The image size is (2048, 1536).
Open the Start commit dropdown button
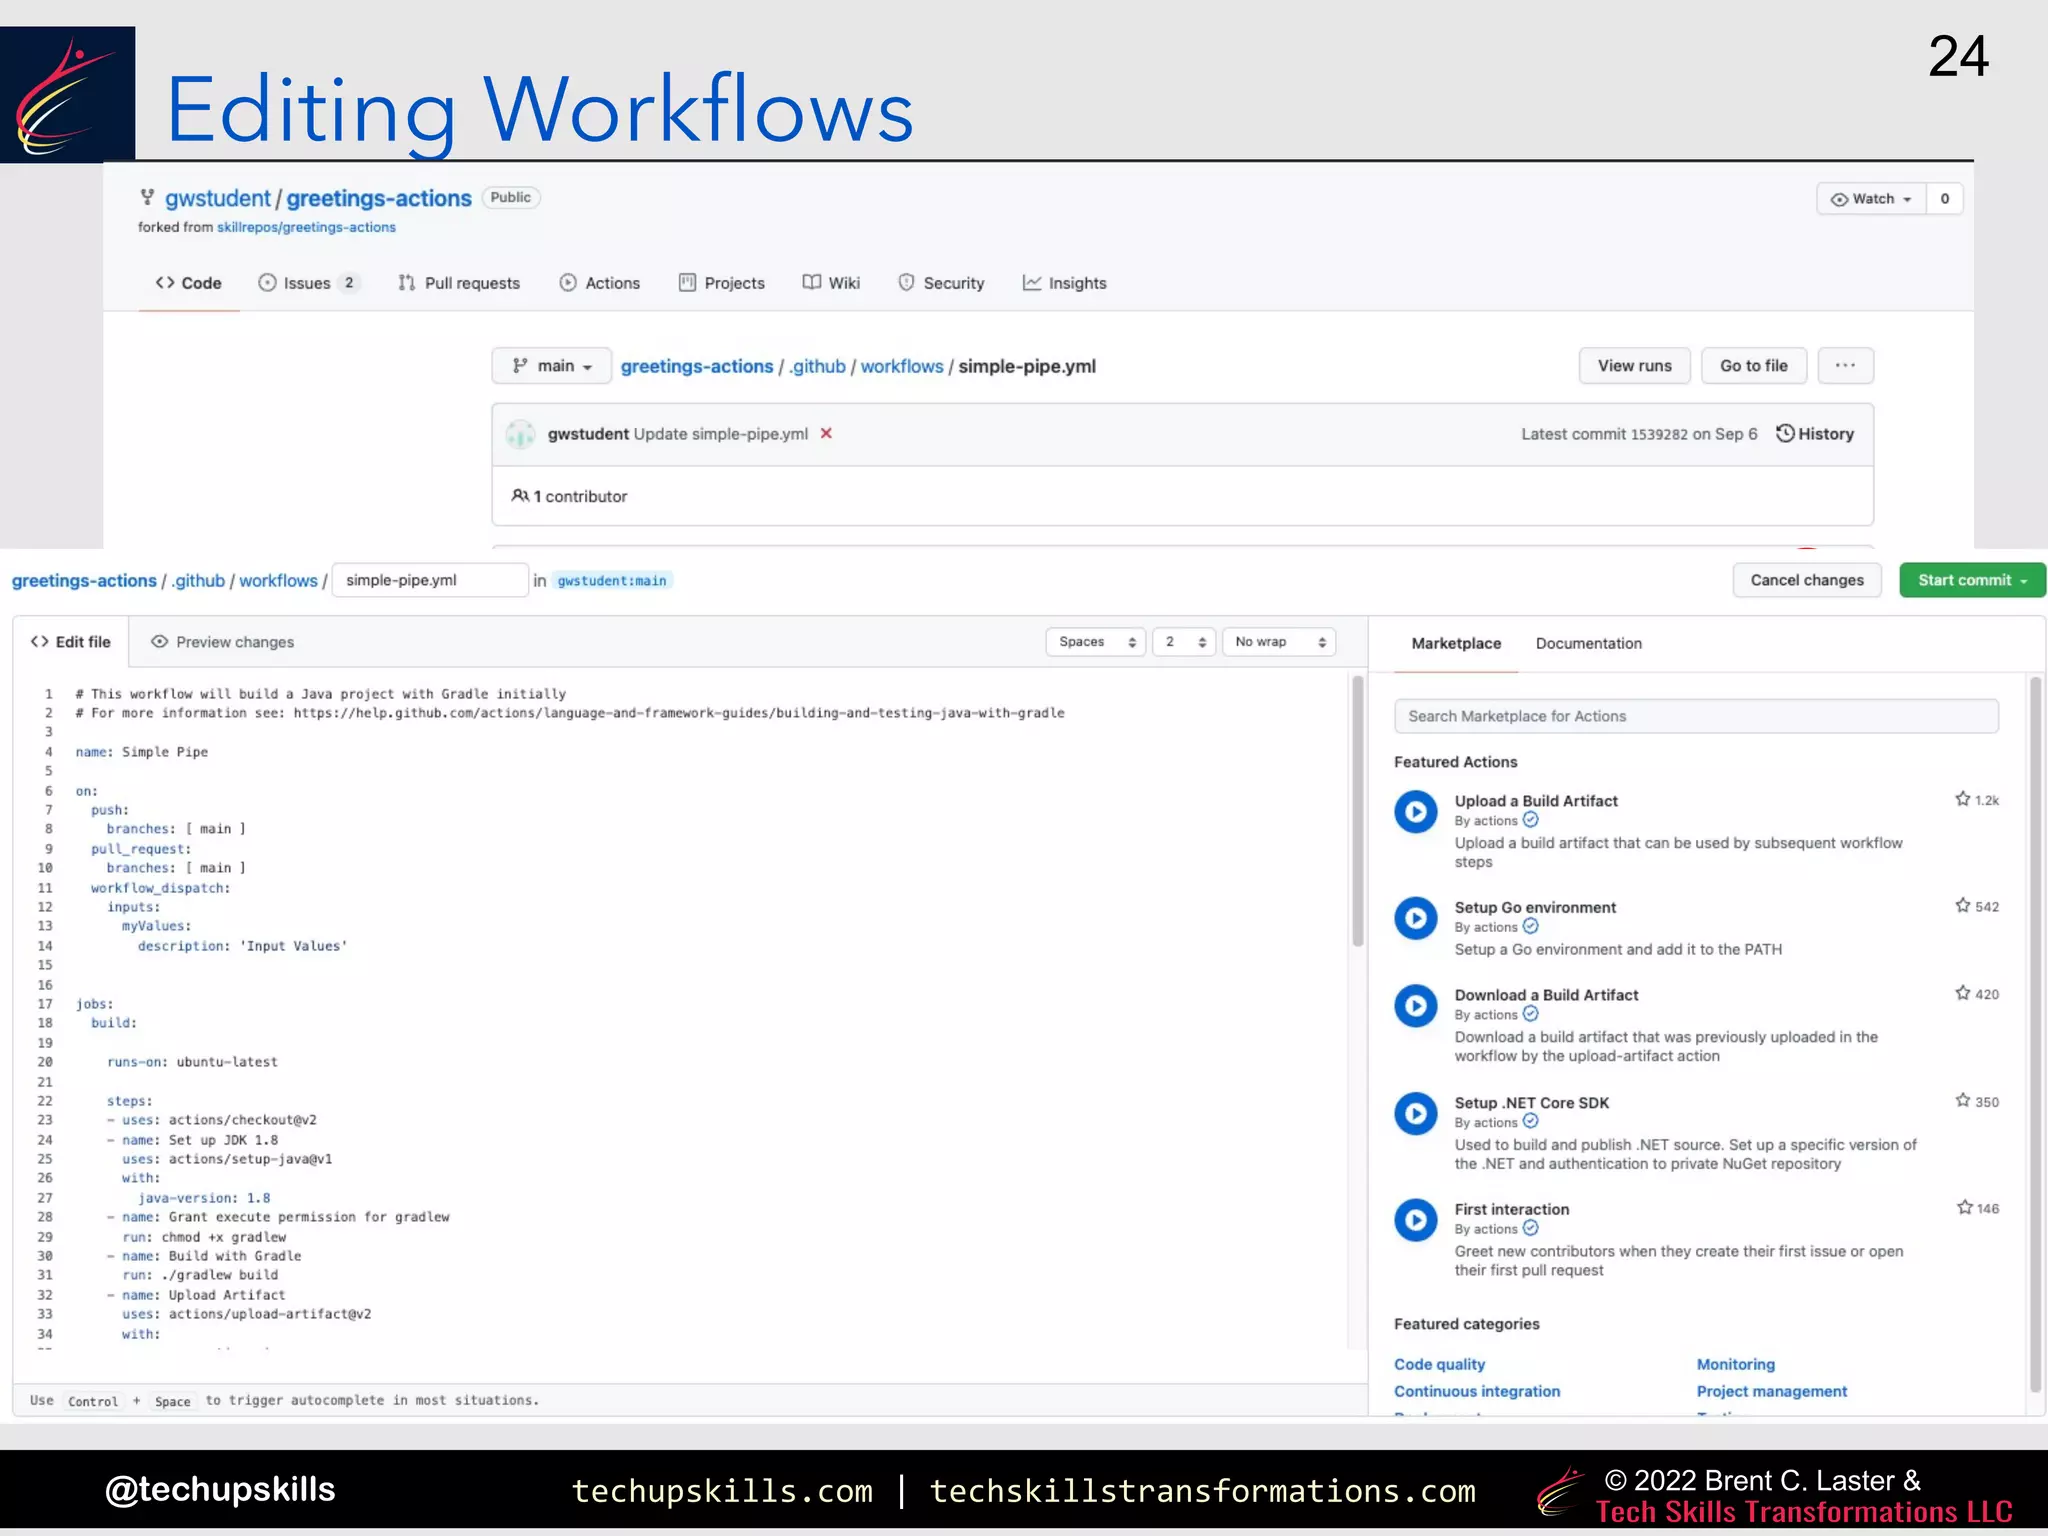tap(1972, 580)
